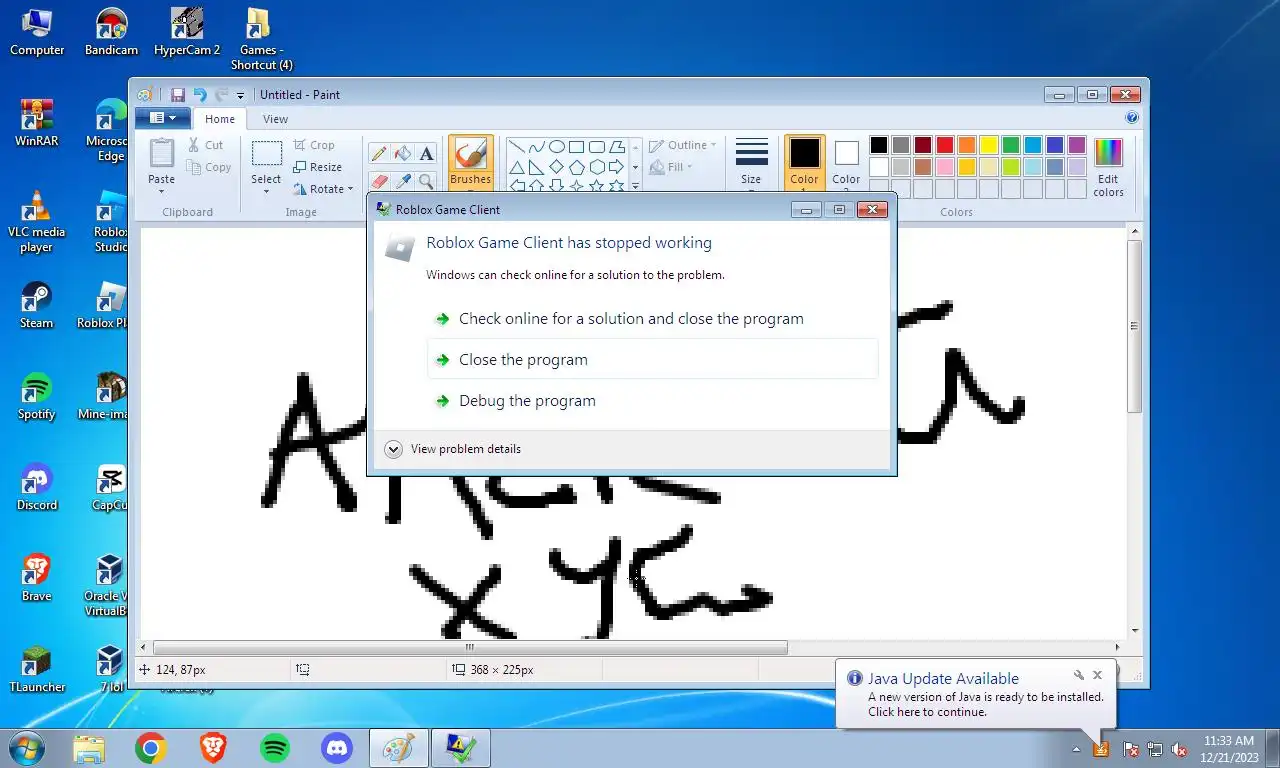
Task: Click the Paint horizontal scrollbar thumb
Action: pyautogui.click(x=470, y=648)
